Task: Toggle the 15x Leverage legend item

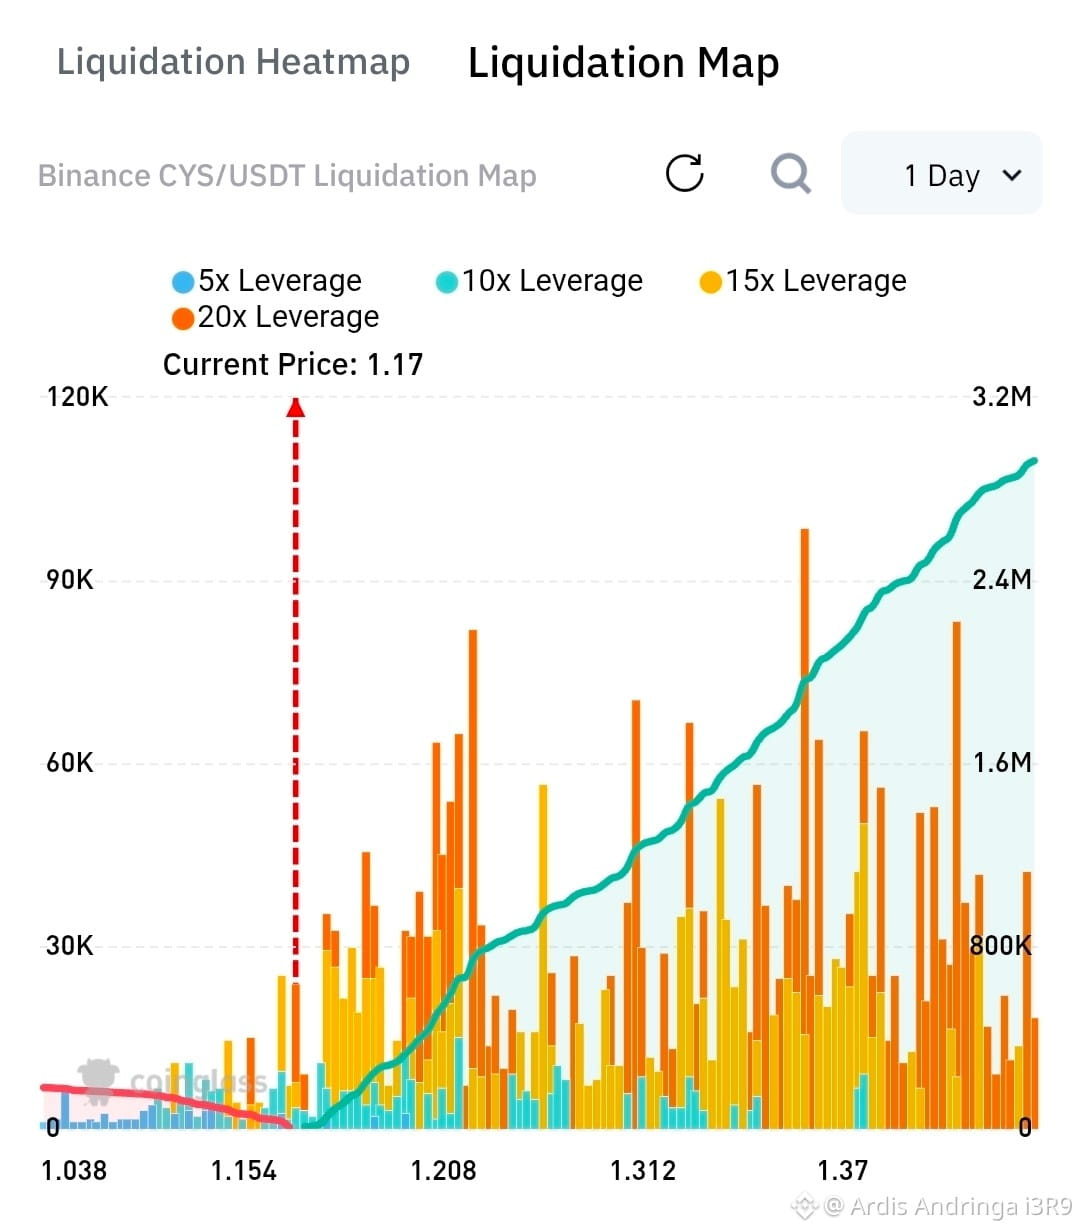Action: pyautogui.click(x=803, y=281)
